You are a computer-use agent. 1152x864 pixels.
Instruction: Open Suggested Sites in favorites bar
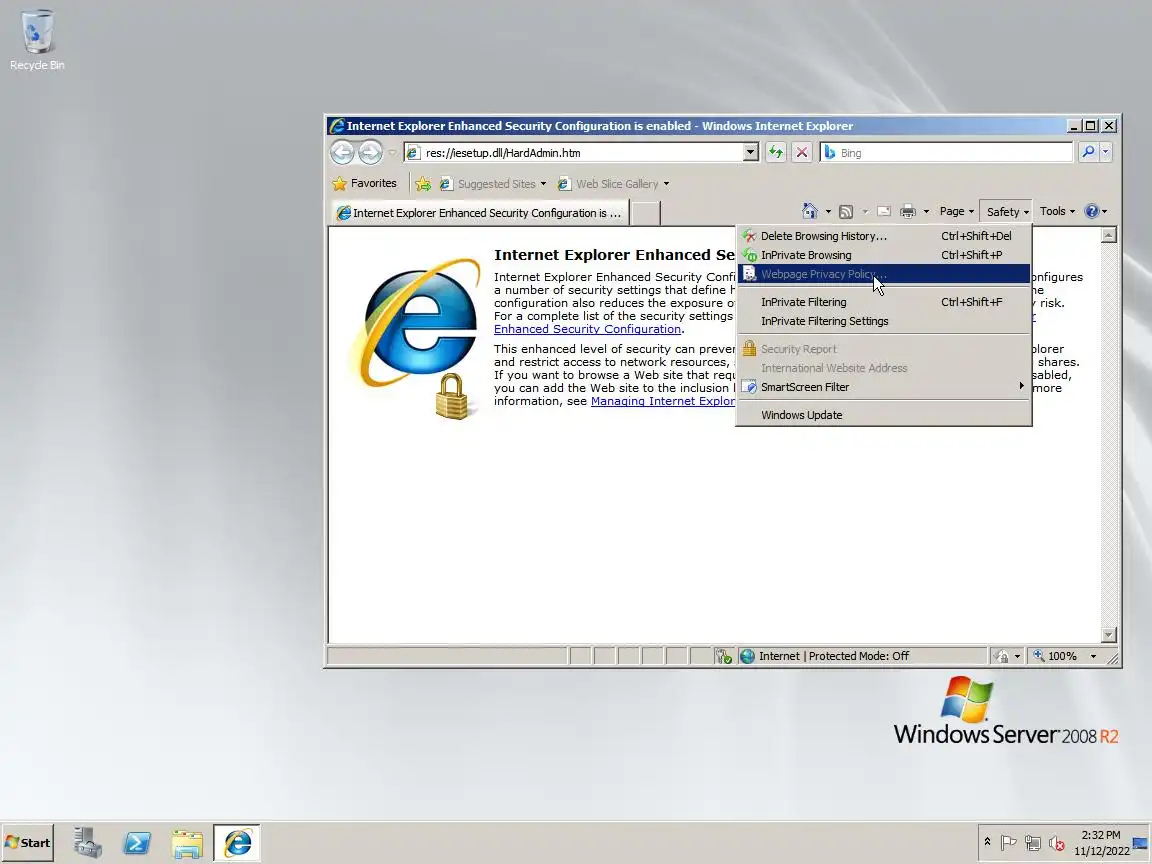[493, 184]
